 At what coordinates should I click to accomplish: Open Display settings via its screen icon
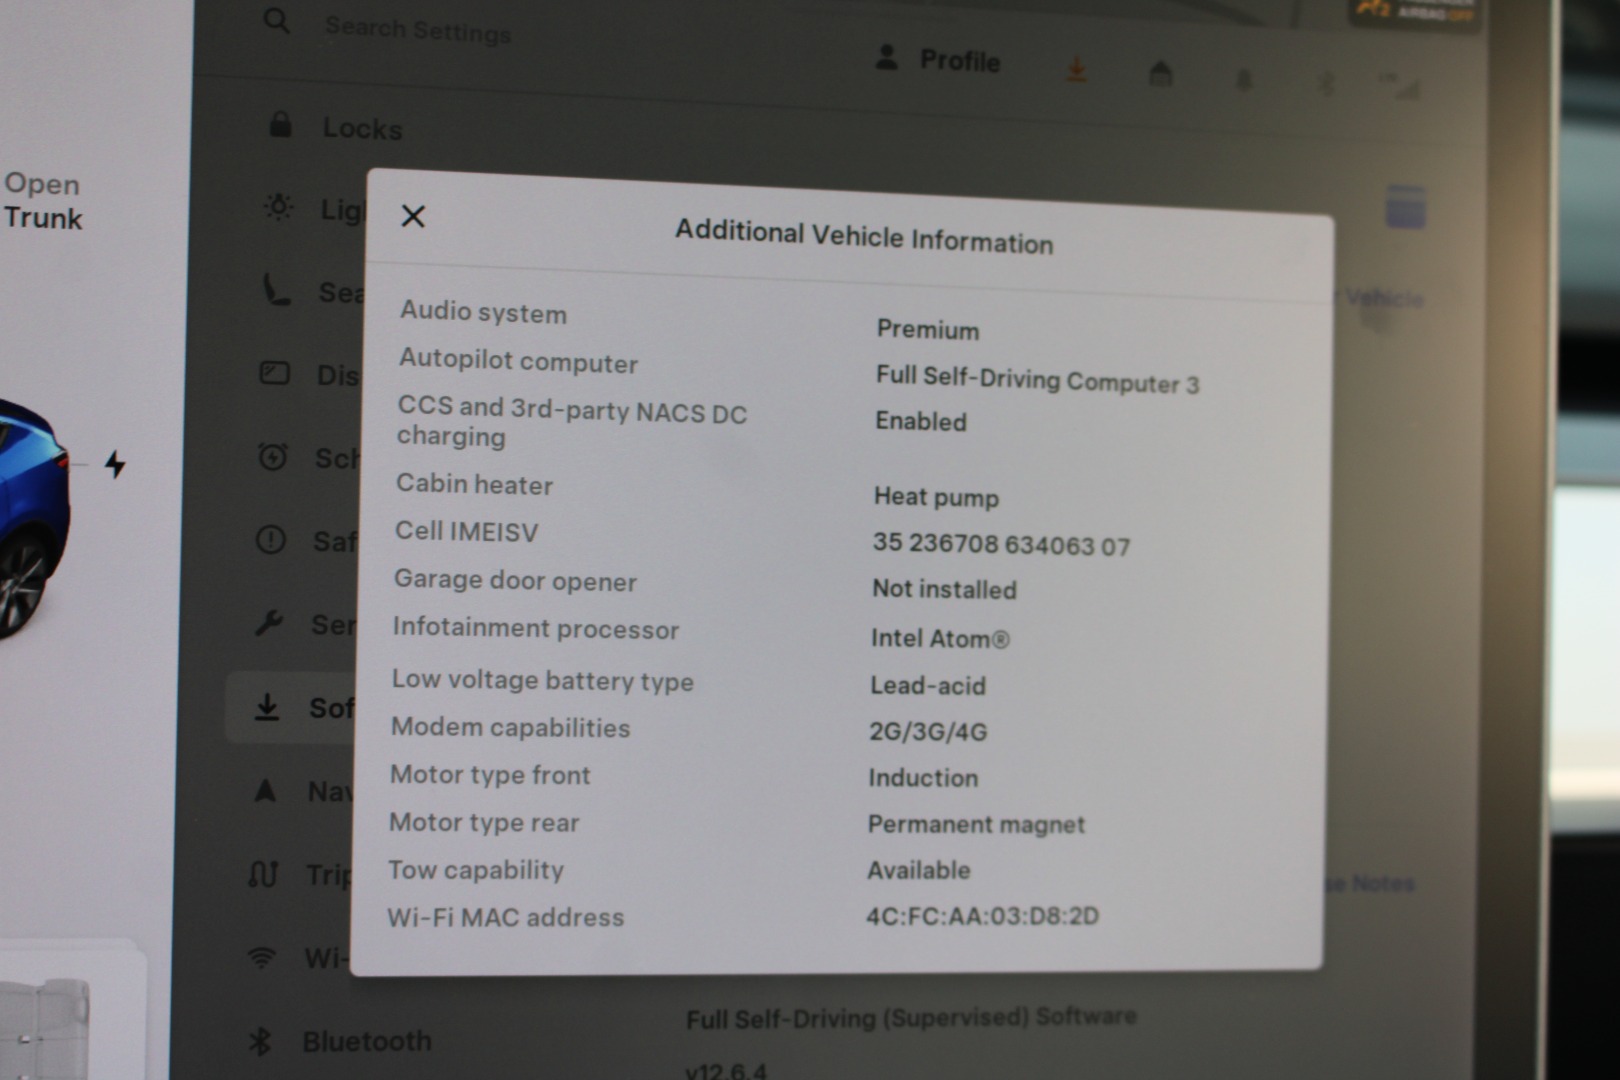coord(274,373)
